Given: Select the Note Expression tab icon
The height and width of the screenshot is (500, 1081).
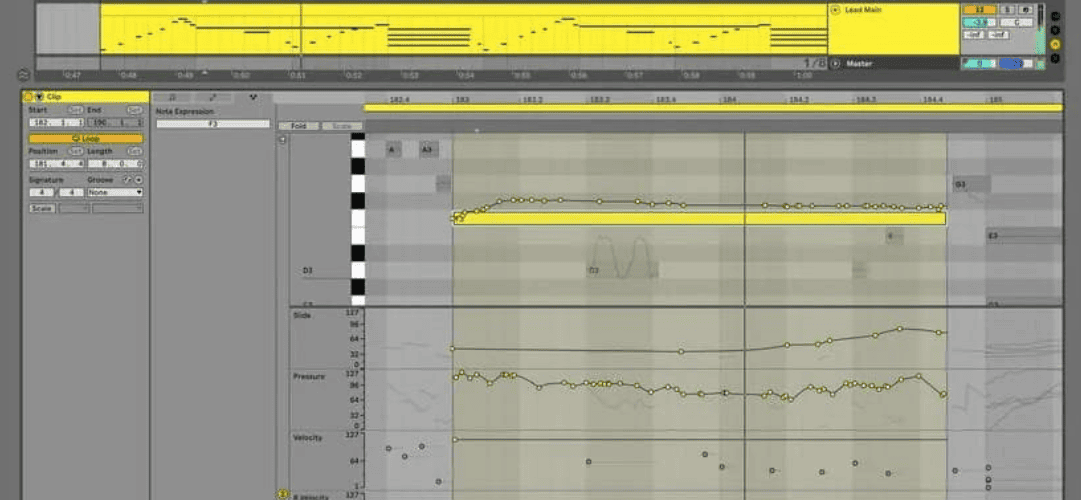Looking at the screenshot, I should 253,98.
